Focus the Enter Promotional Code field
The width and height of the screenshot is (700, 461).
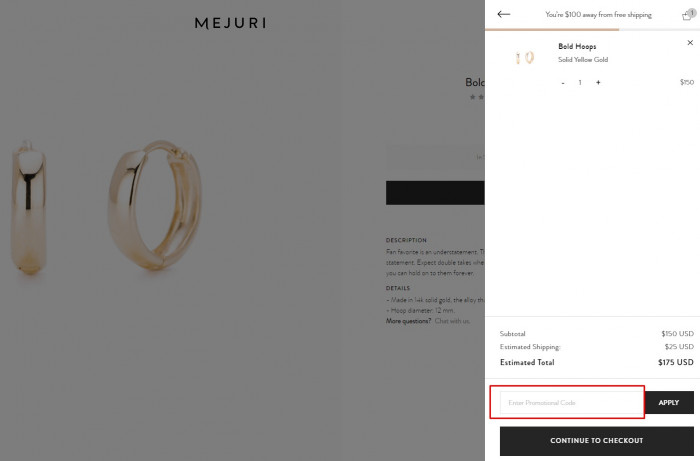(x=566, y=402)
